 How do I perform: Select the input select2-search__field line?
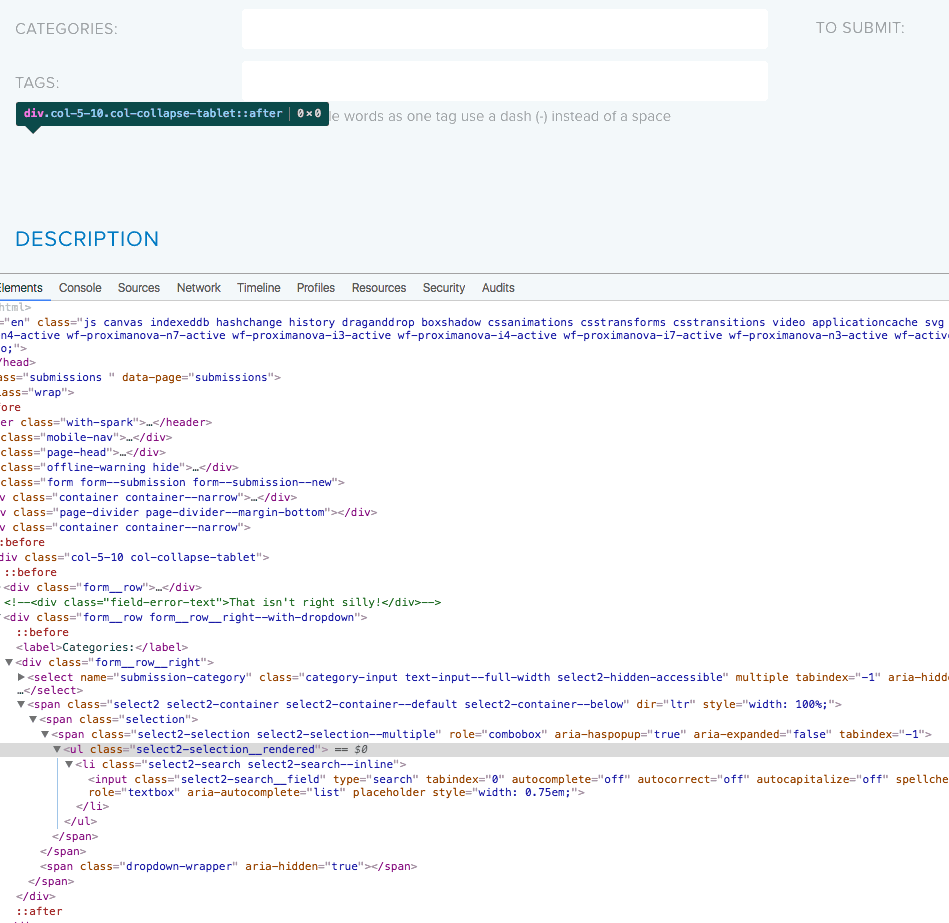tap(518, 786)
